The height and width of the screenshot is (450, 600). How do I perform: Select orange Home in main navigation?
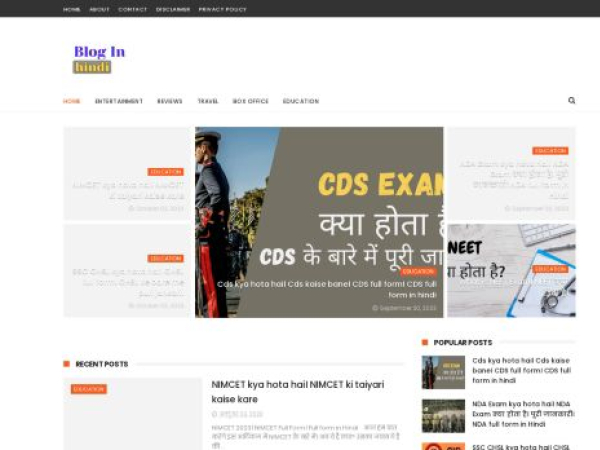click(72, 101)
